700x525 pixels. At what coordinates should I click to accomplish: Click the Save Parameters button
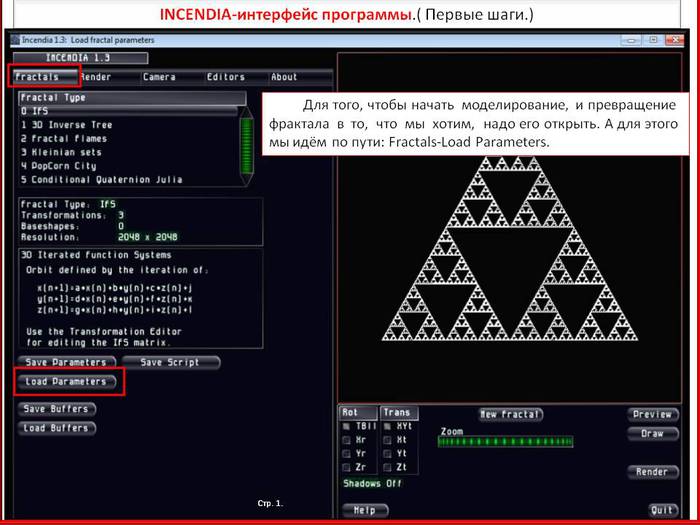pyautogui.click(x=66, y=362)
